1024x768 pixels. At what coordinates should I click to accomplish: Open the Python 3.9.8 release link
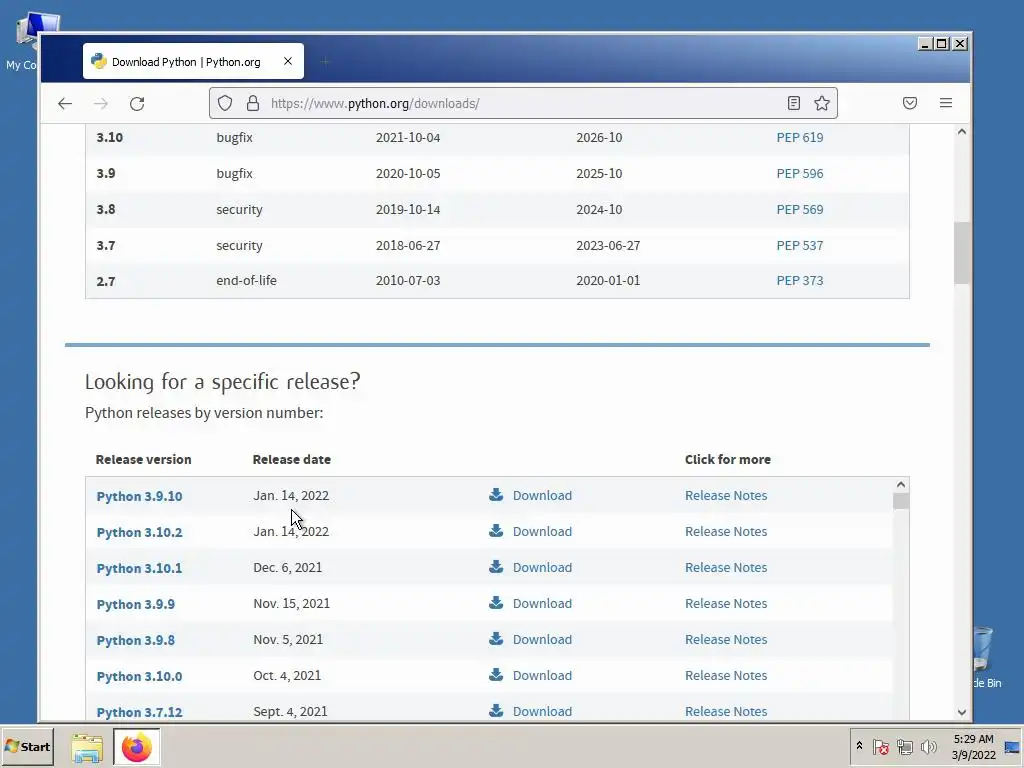point(136,640)
